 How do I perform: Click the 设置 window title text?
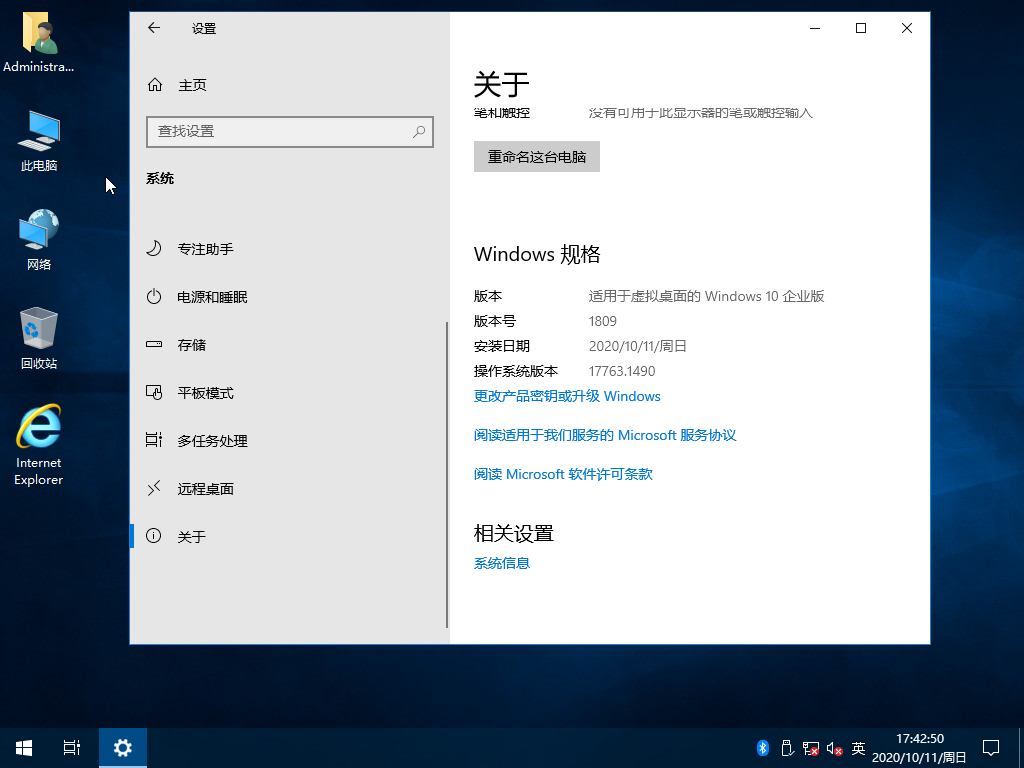click(x=204, y=28)
